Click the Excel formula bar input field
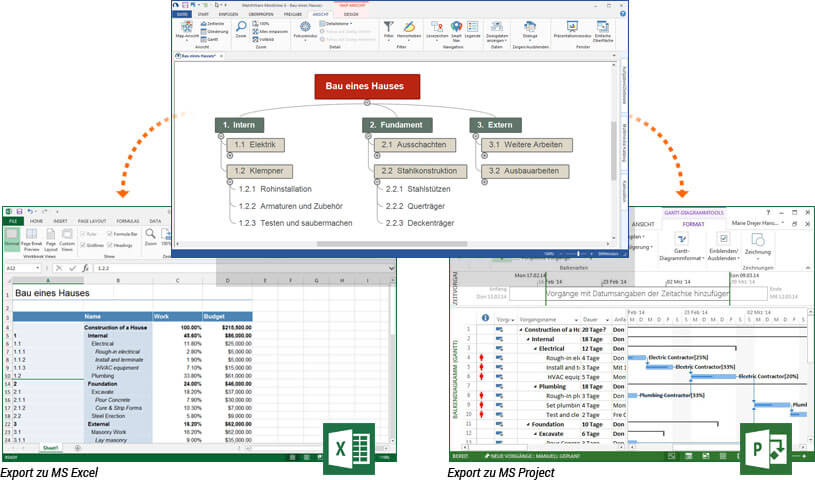 [242, 268]
